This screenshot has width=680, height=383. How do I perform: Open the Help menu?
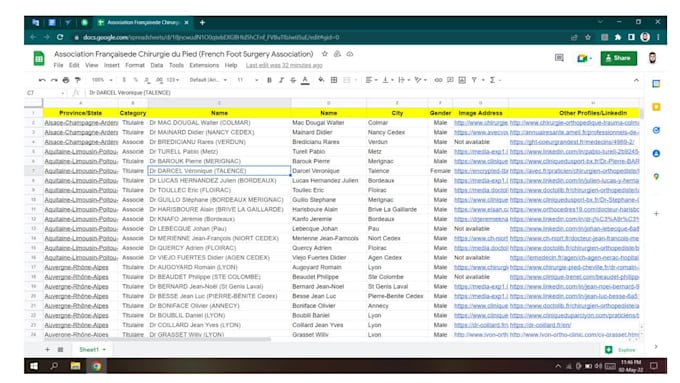231,65
